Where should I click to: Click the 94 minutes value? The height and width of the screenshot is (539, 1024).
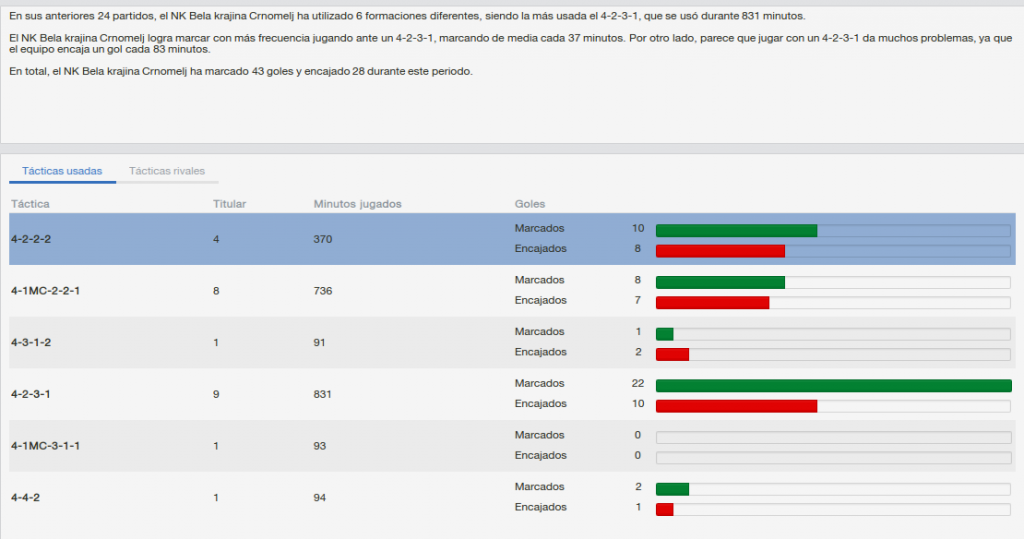[319, 497]
